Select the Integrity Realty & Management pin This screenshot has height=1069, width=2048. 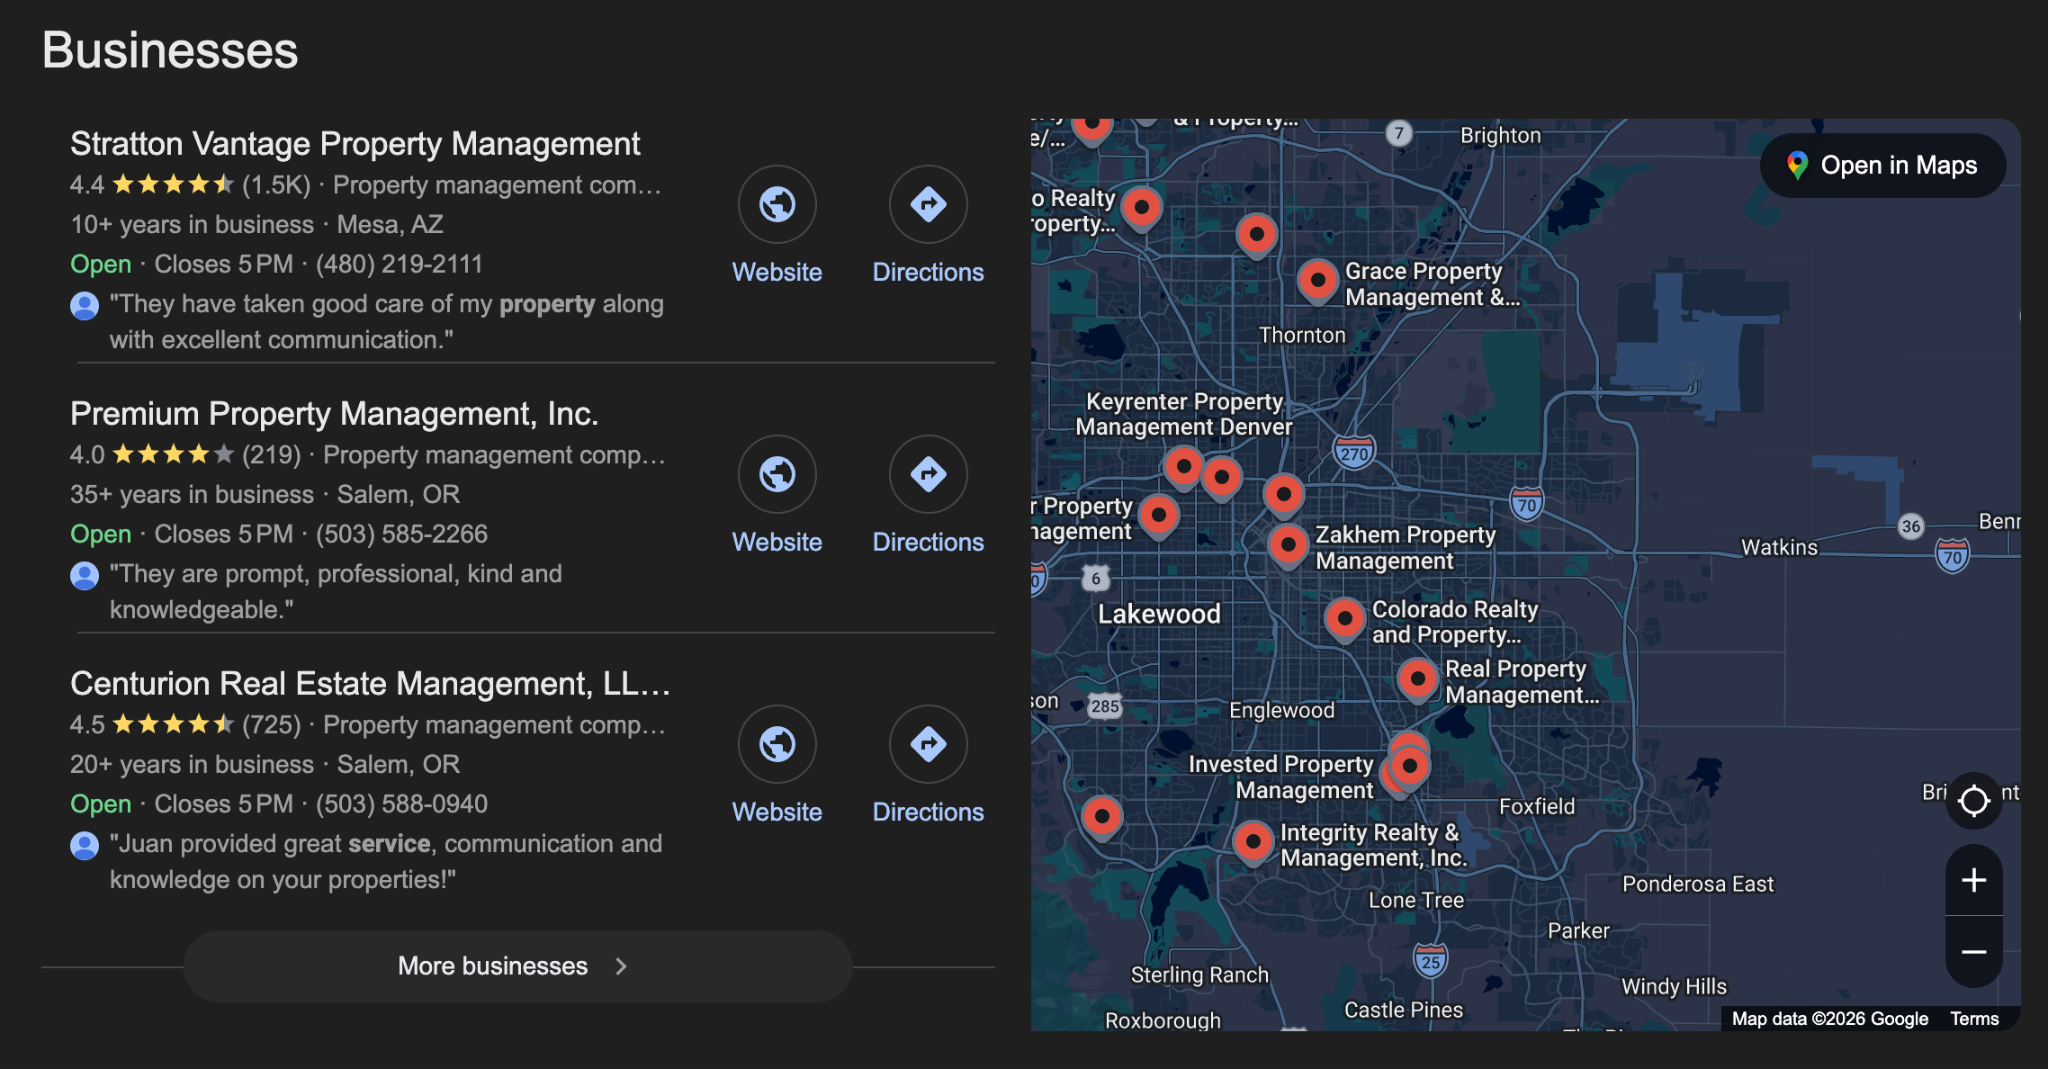1252,842
